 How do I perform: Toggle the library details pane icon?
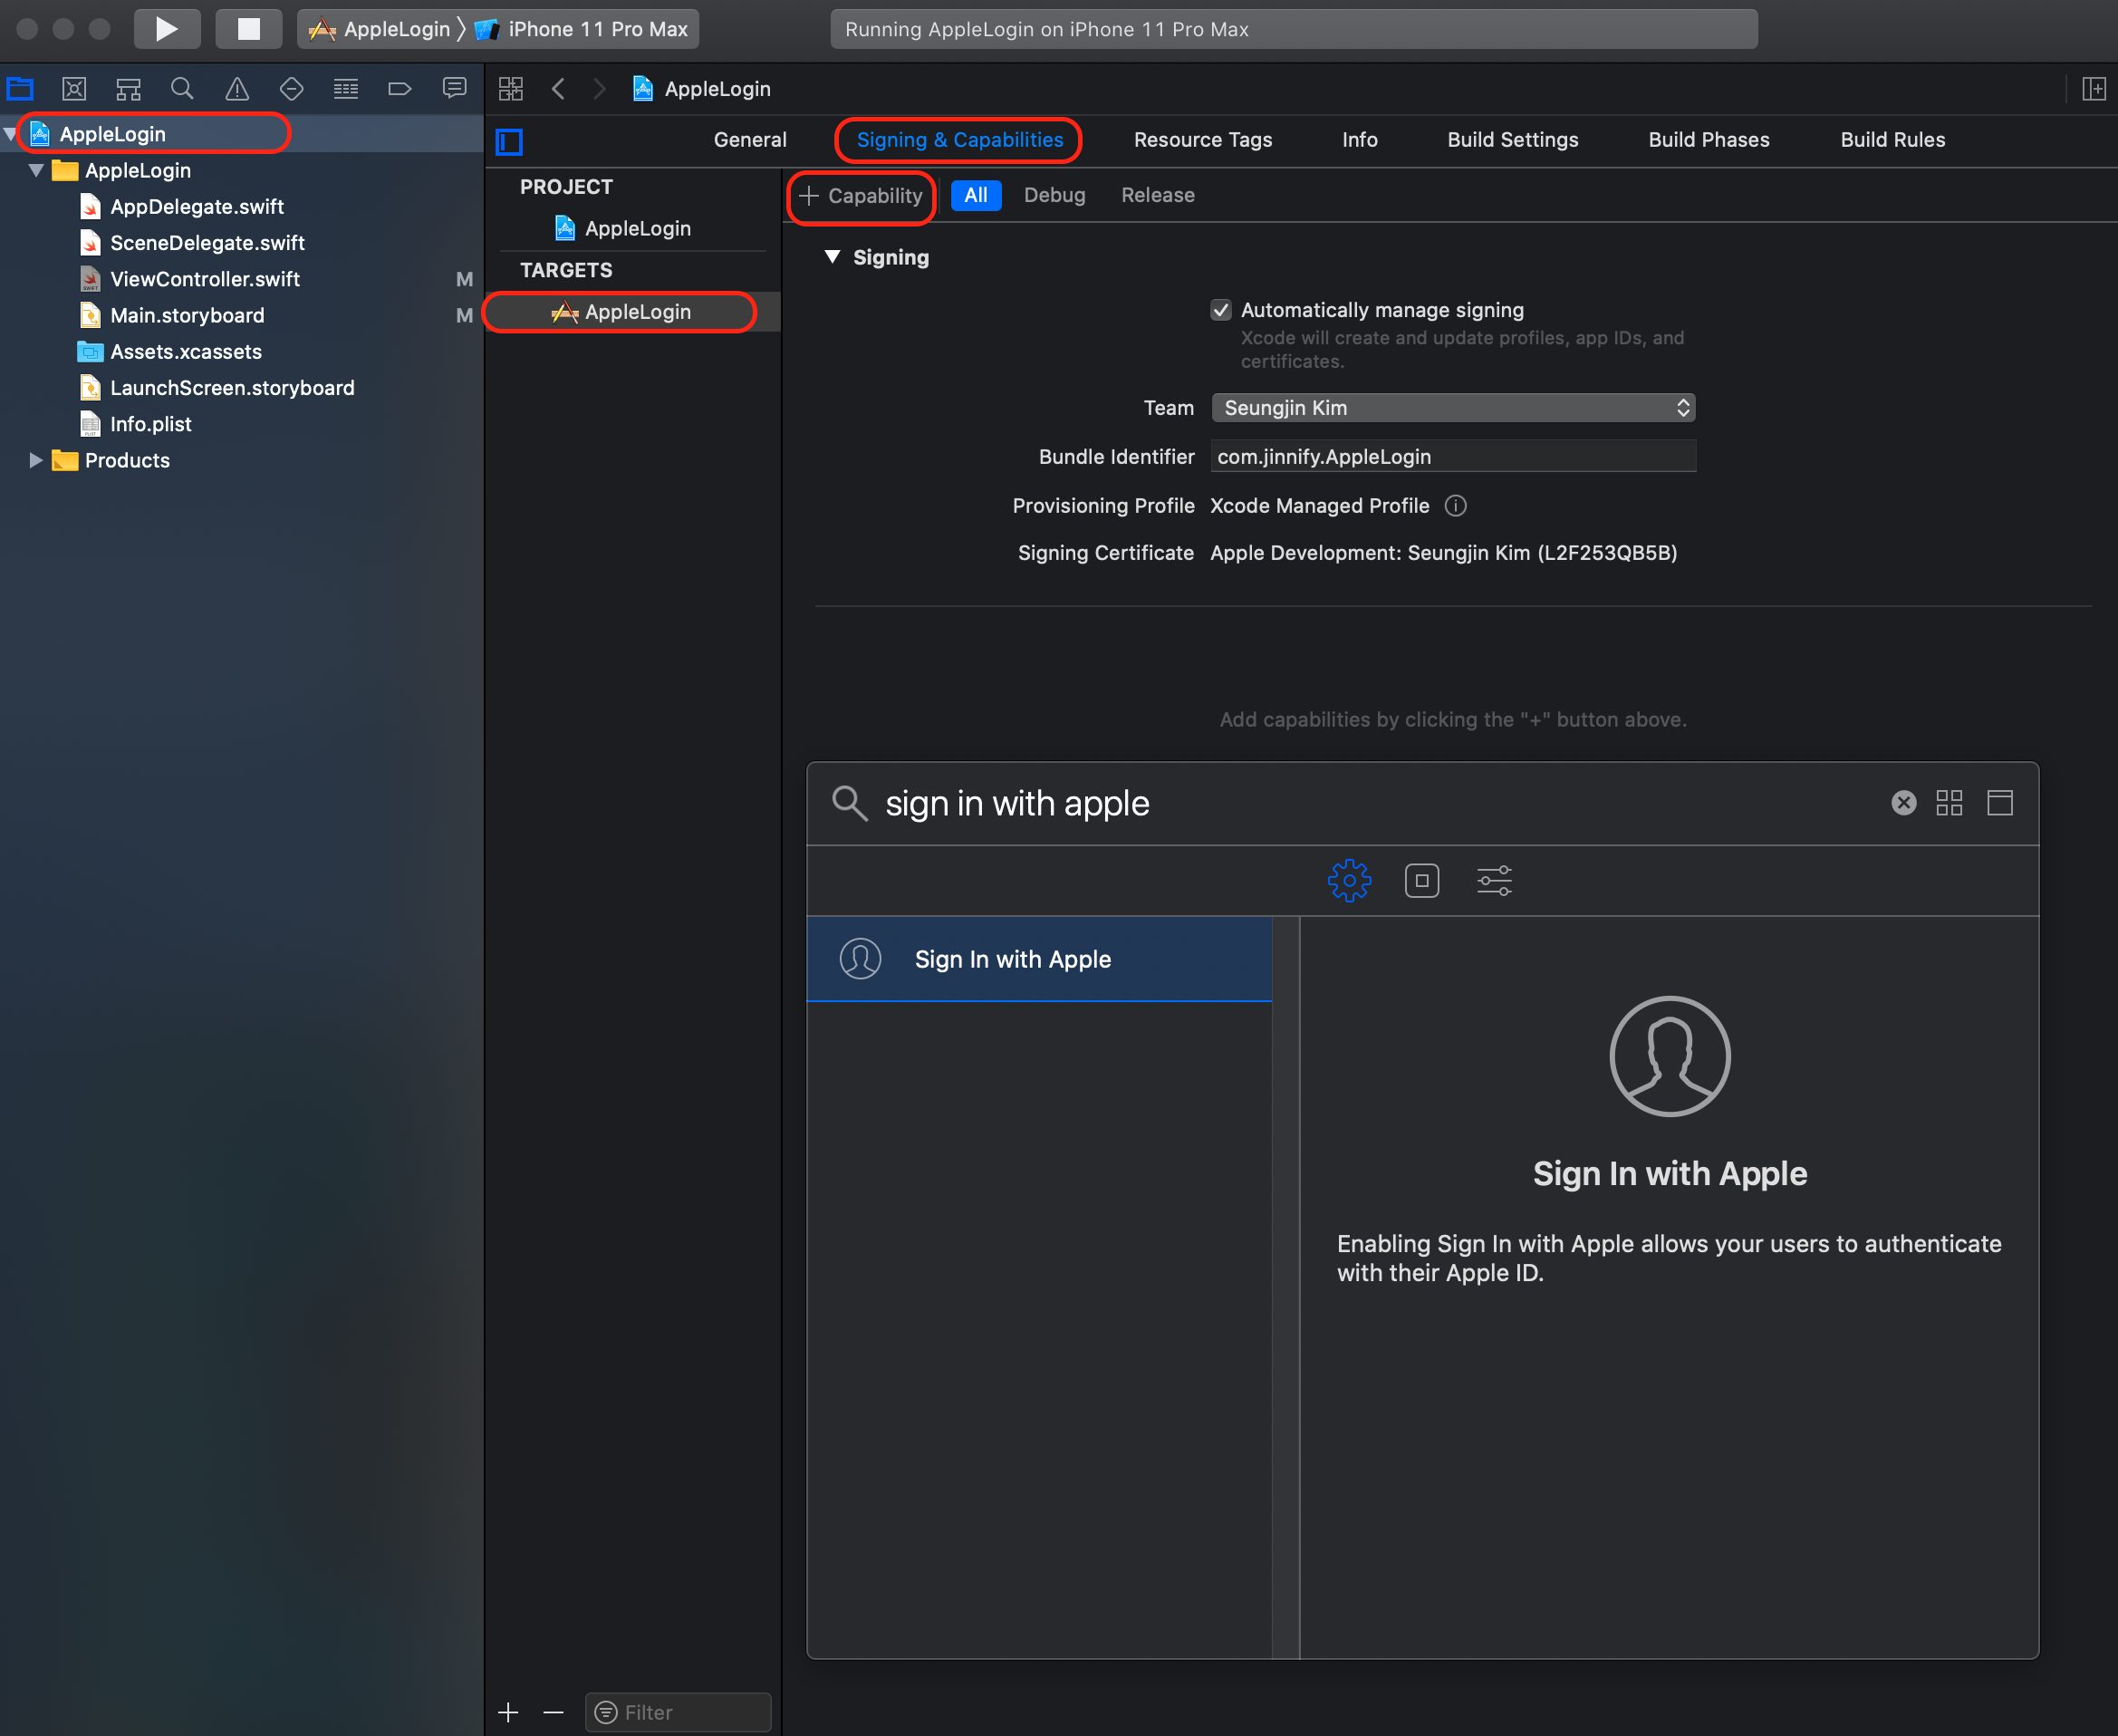pos(2000,803)
